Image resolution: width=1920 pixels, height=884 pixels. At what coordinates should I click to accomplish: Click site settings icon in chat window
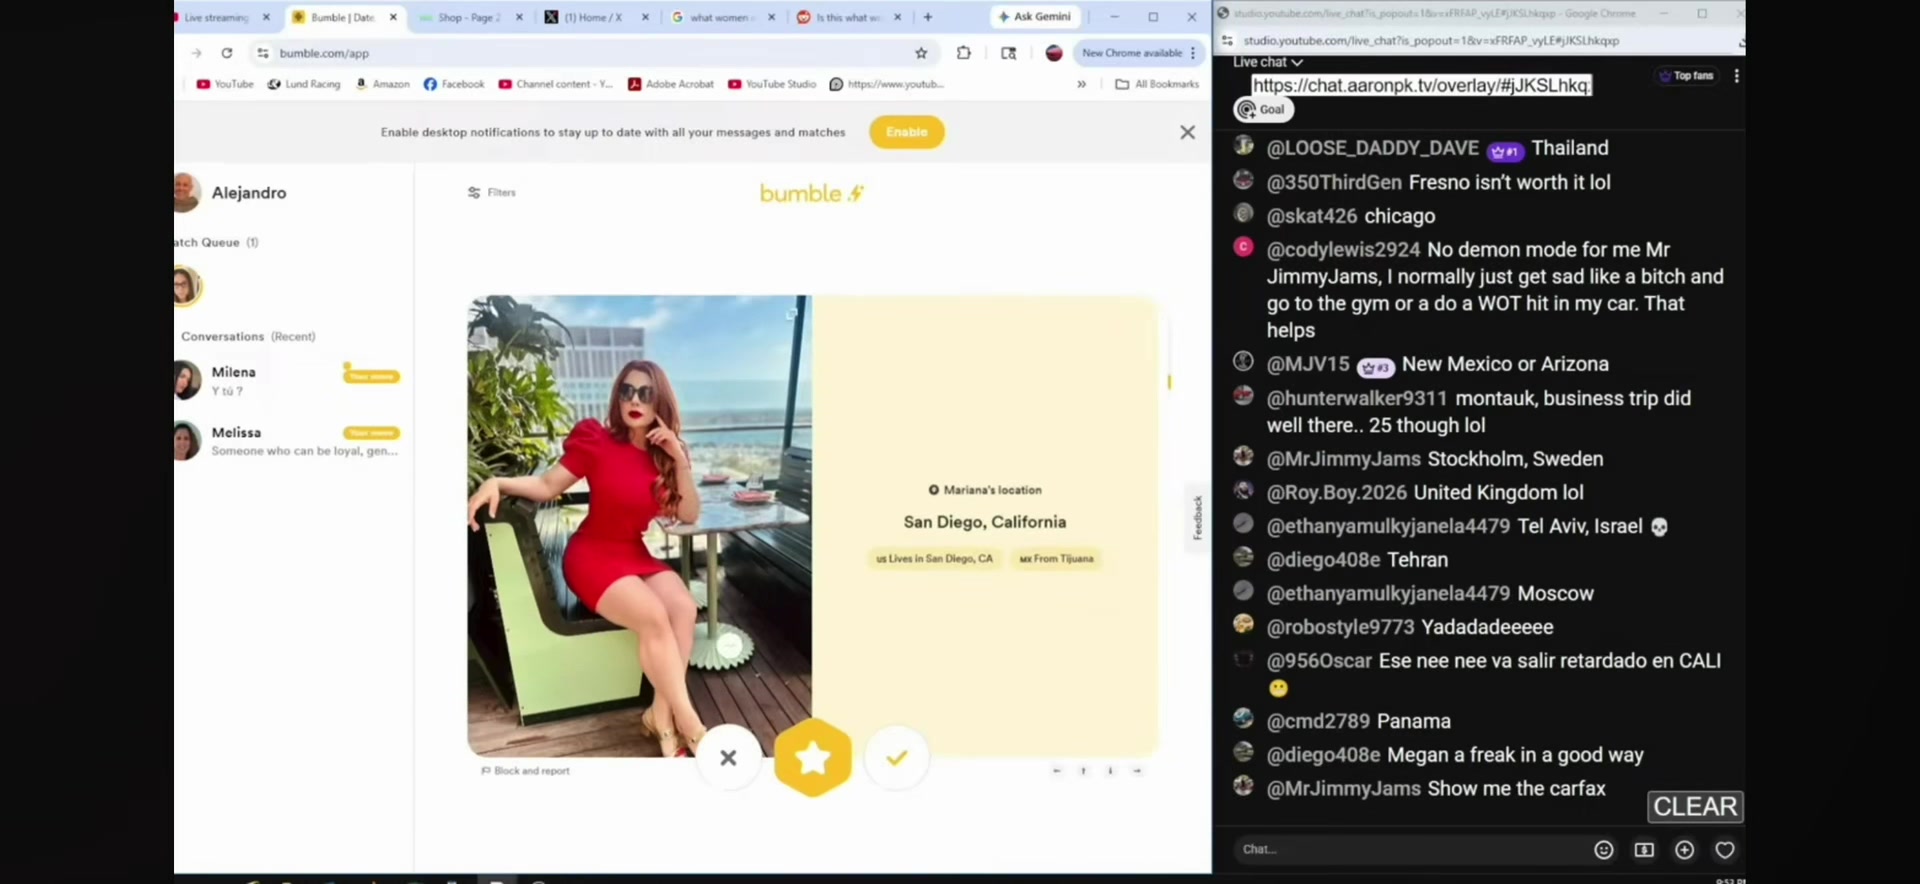tap(1227, 41)
